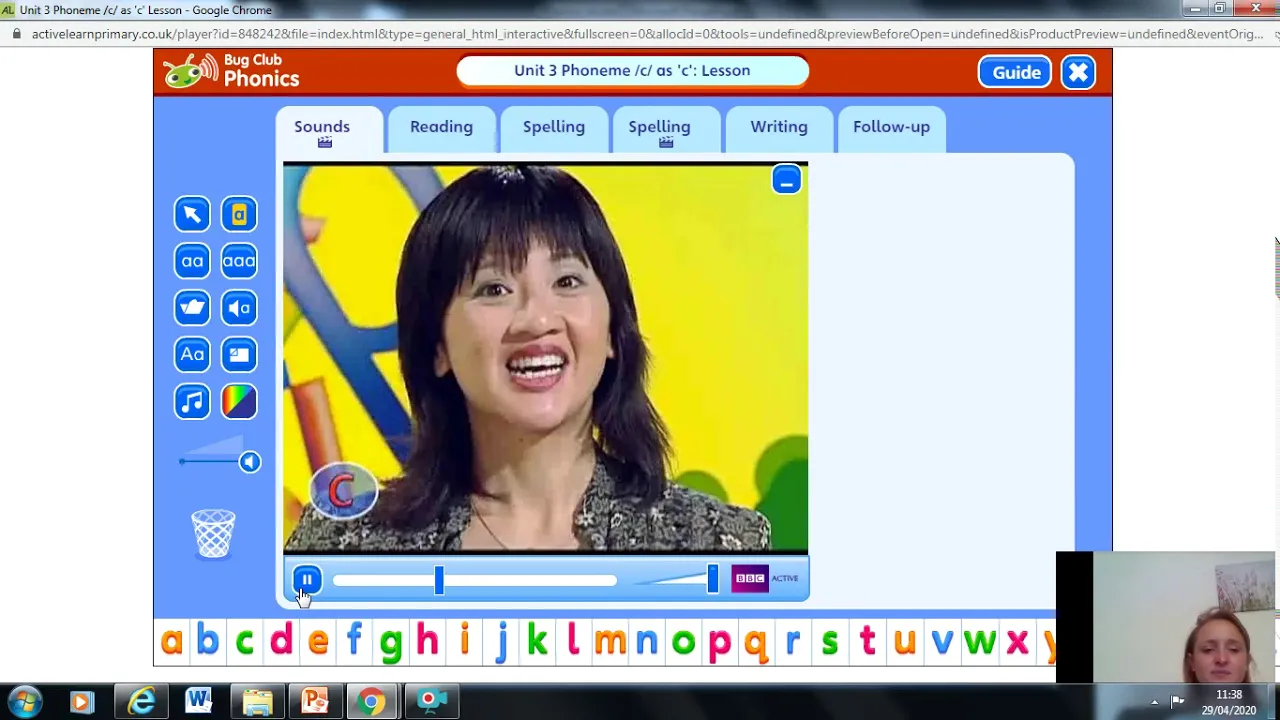Screen dimensions: 1280x720
Task: Open the Spelling tab with video icon
Action: [666, 130]
